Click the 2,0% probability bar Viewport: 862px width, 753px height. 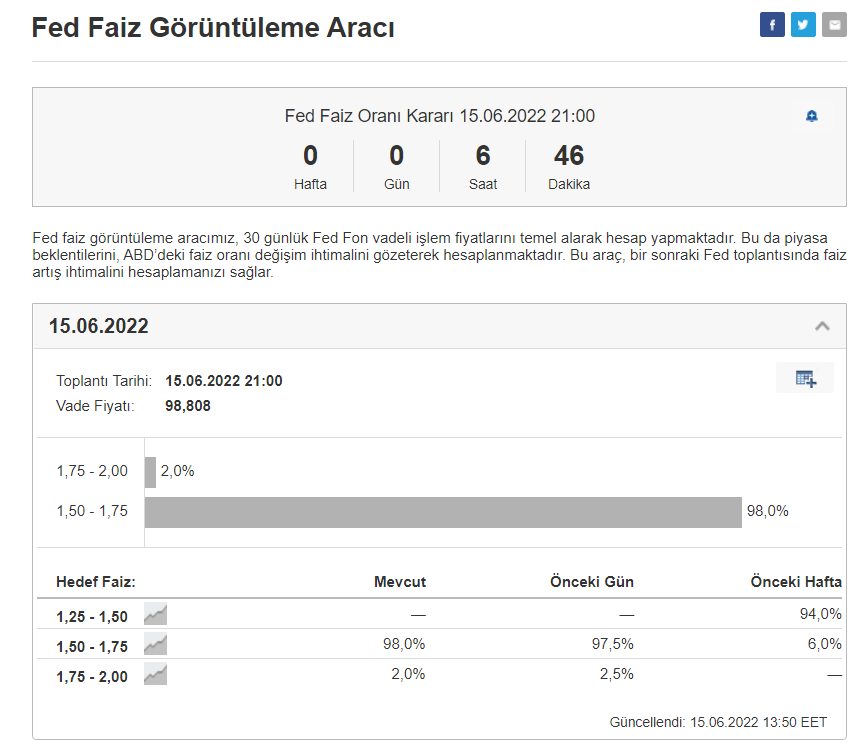tap(150, 472)
